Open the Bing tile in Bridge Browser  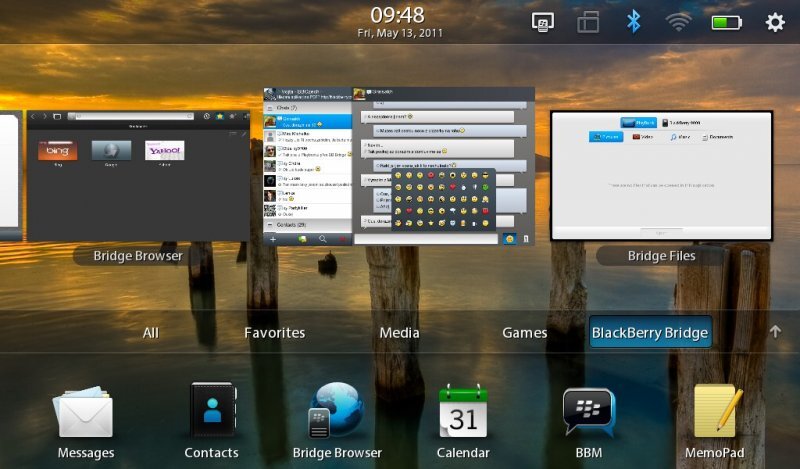(x=58, y=151)
